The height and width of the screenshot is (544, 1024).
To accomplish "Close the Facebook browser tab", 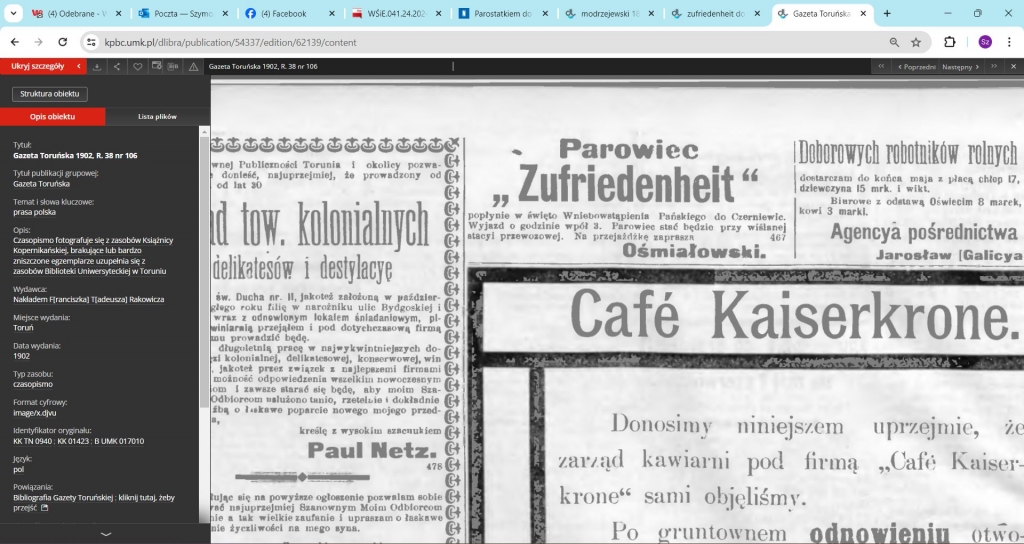I will 331,13.
